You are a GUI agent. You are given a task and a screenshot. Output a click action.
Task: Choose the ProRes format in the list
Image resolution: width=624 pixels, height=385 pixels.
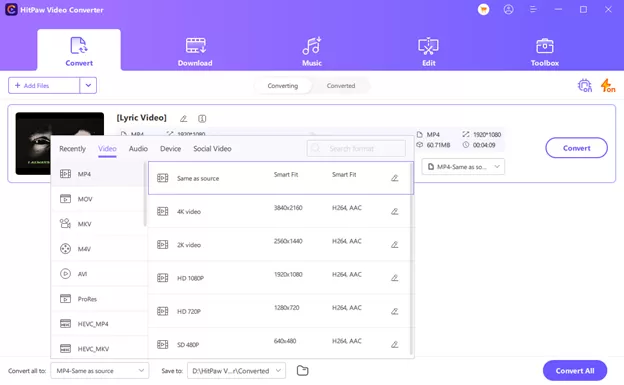[x=98, y=299]
